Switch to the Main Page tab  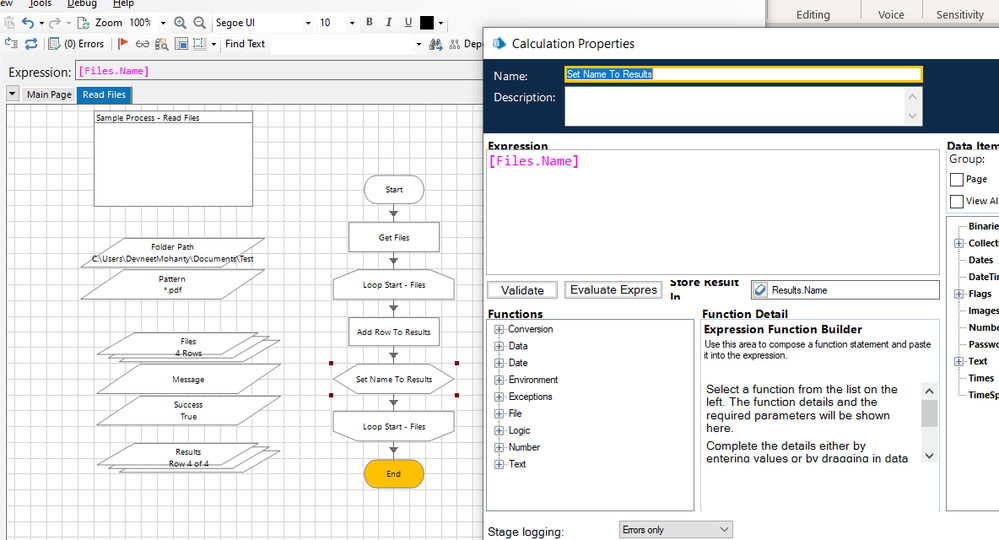49,95
